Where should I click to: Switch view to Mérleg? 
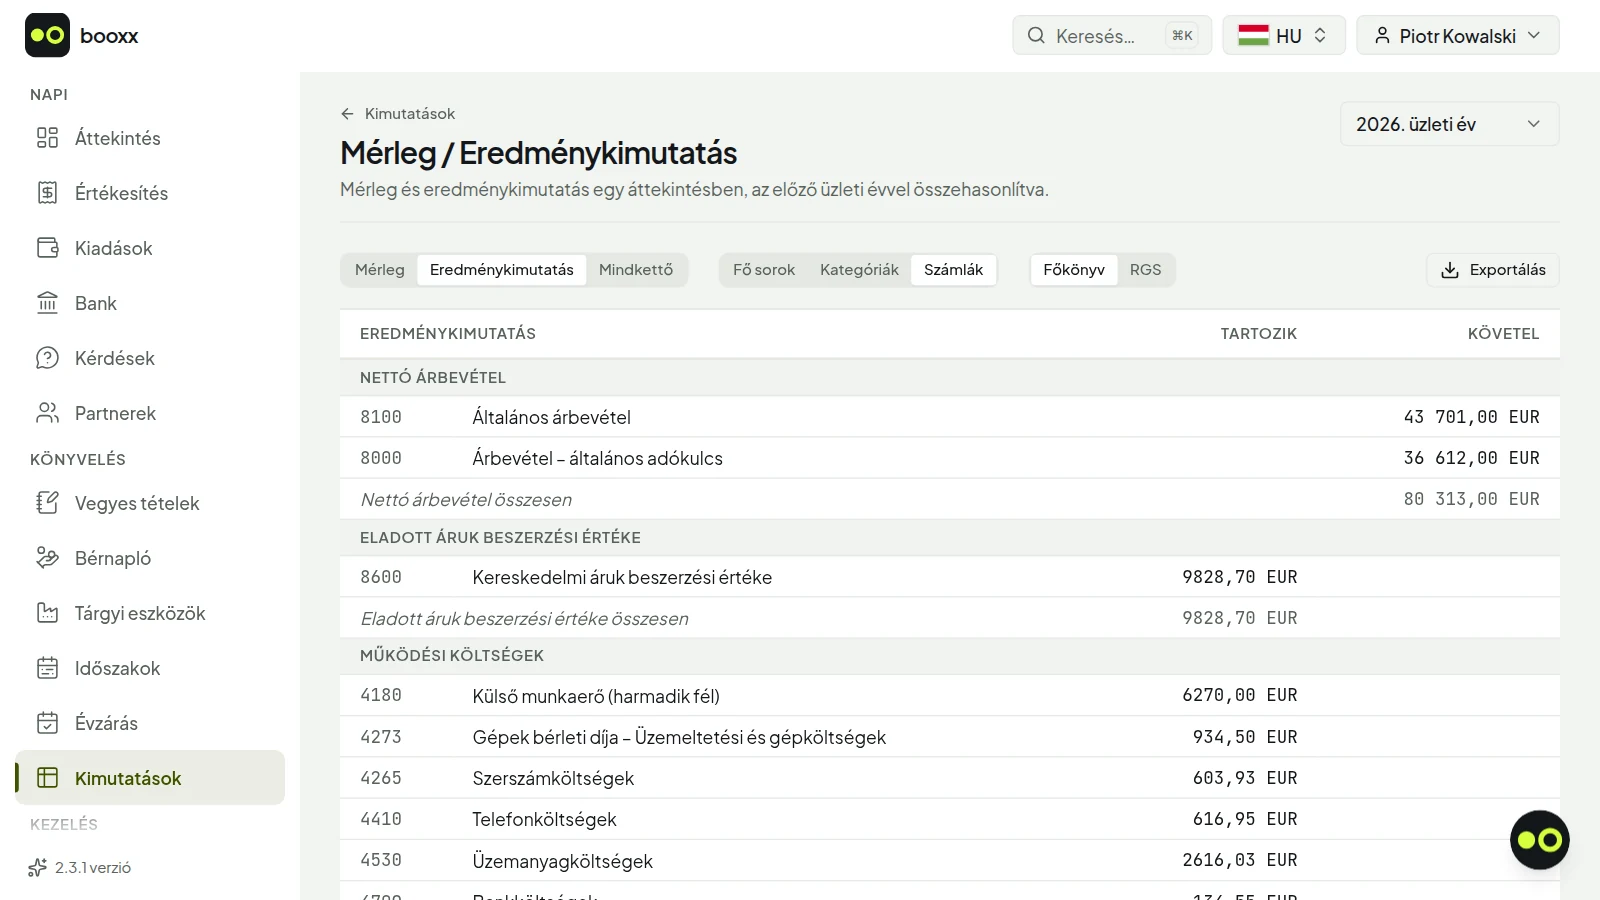pyautogui.click(x=380, y=270)
